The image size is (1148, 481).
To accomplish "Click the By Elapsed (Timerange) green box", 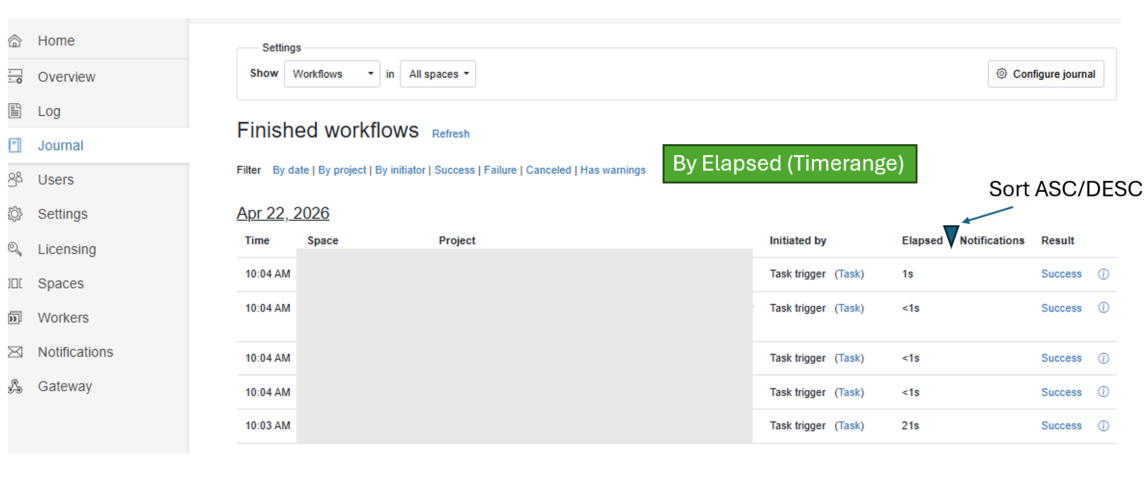I will [x=788, y=164].
